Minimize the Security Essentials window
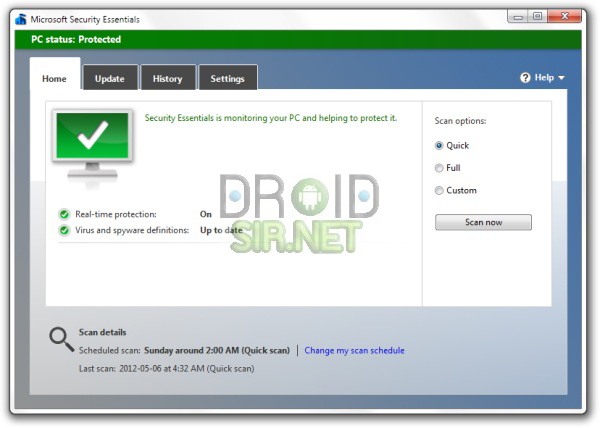Image resolution: width=600 pixels, height=428 pixels. coord(518,16)
